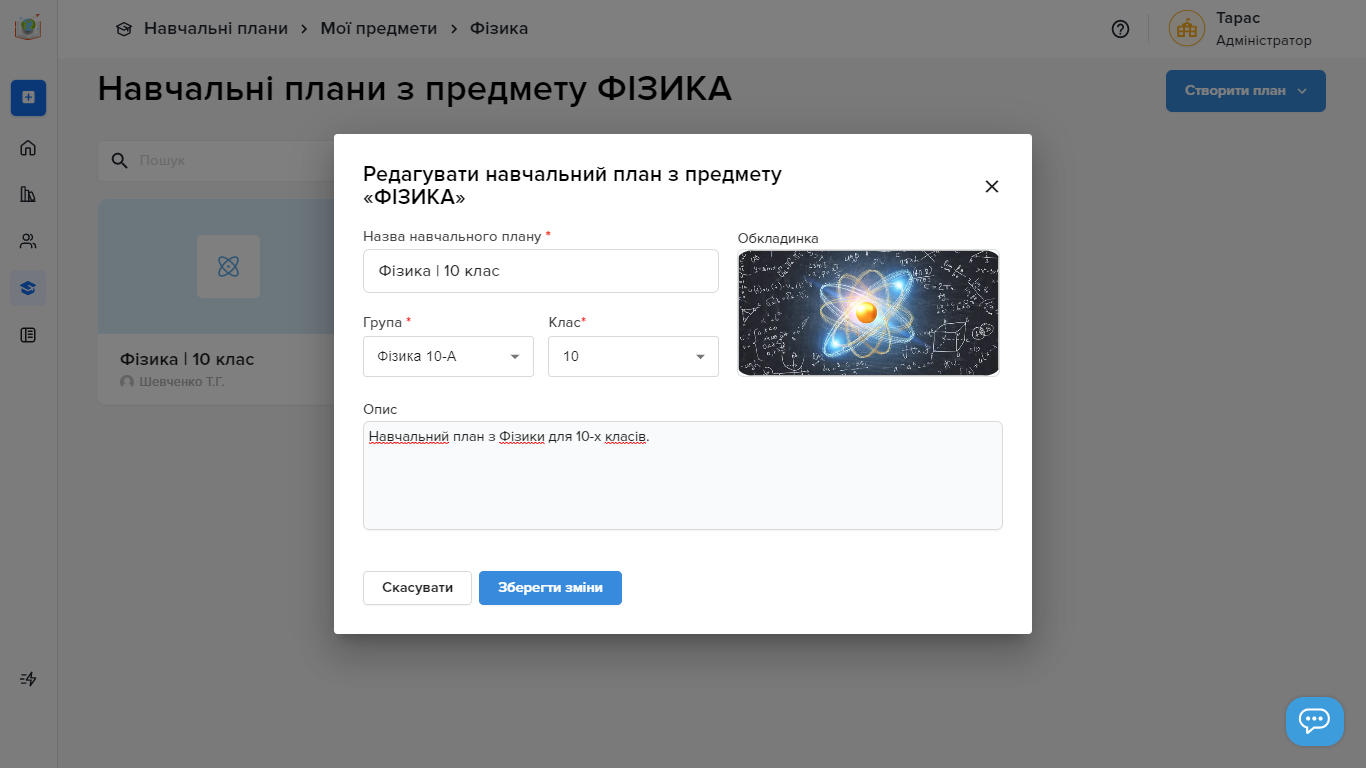Click teacher name Шевченко Т.Г.
This screenshot has width=1366, height=768.
click(181, 382)
